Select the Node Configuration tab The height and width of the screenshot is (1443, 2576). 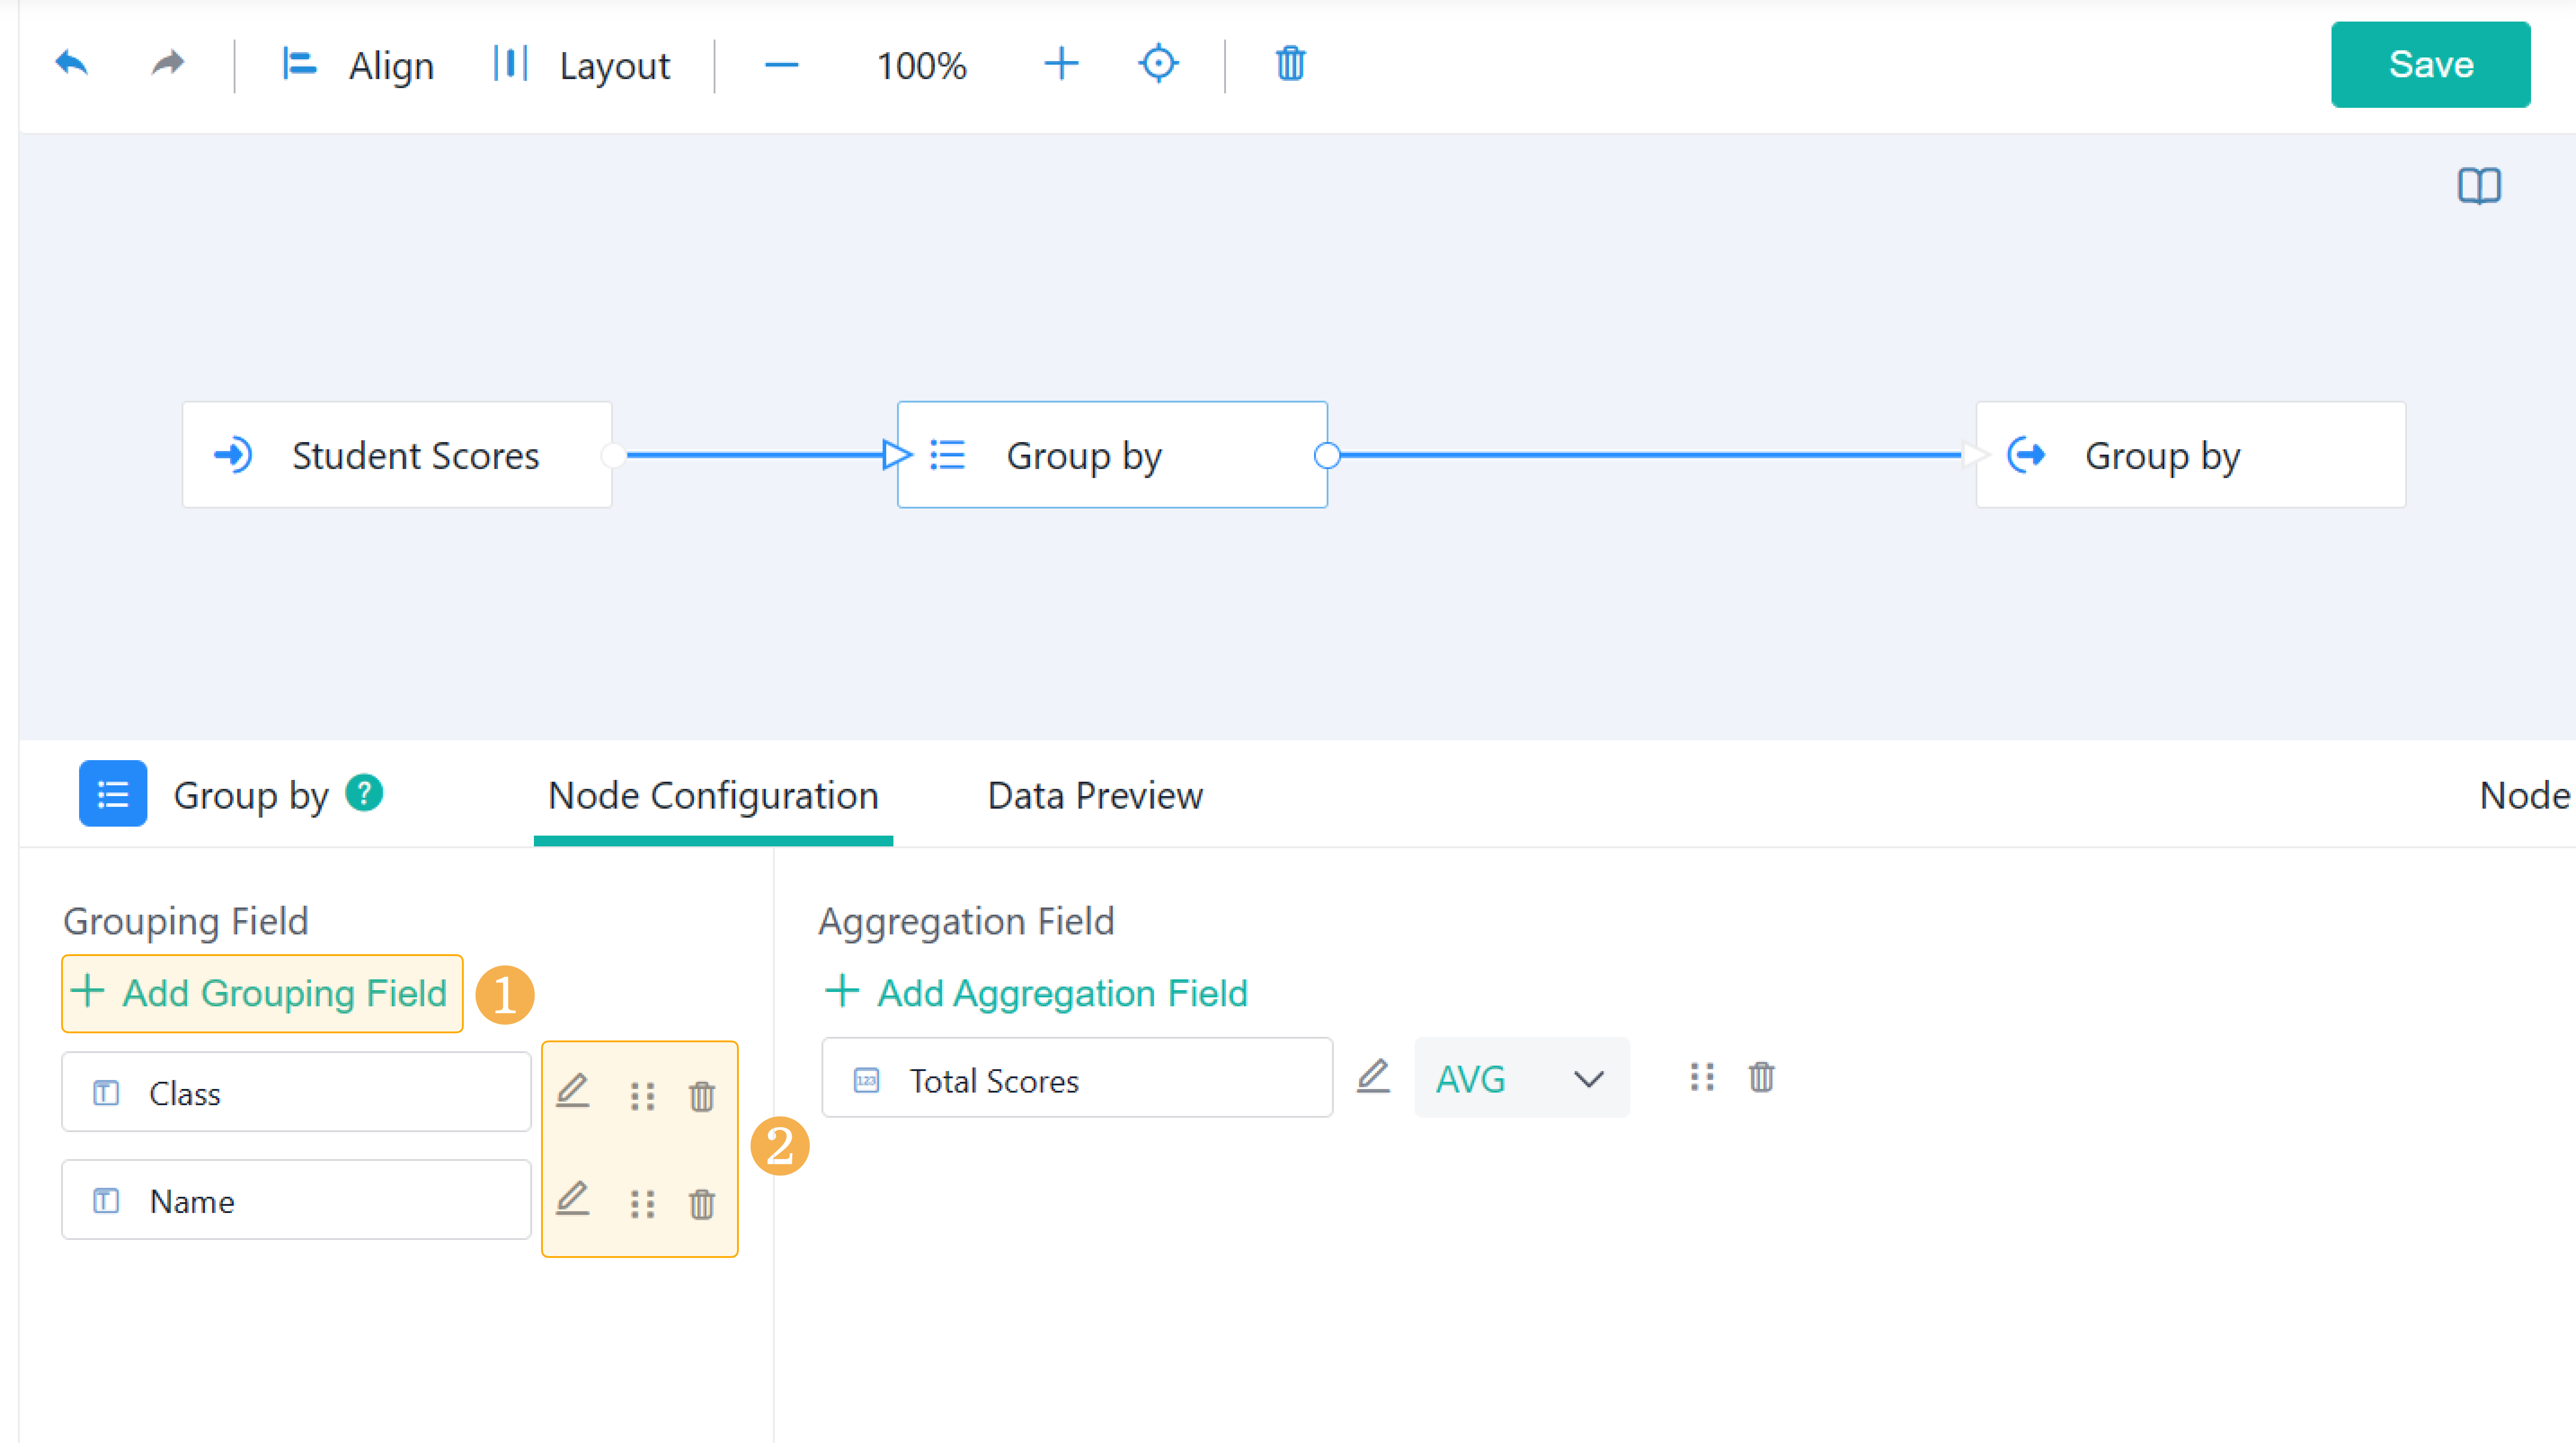tap(713, 796)
